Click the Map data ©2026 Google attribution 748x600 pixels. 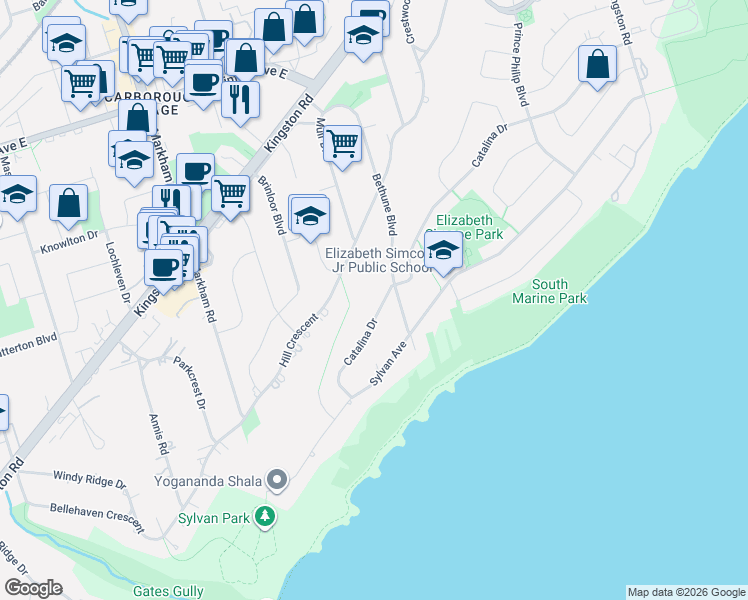tap(686, 592)
